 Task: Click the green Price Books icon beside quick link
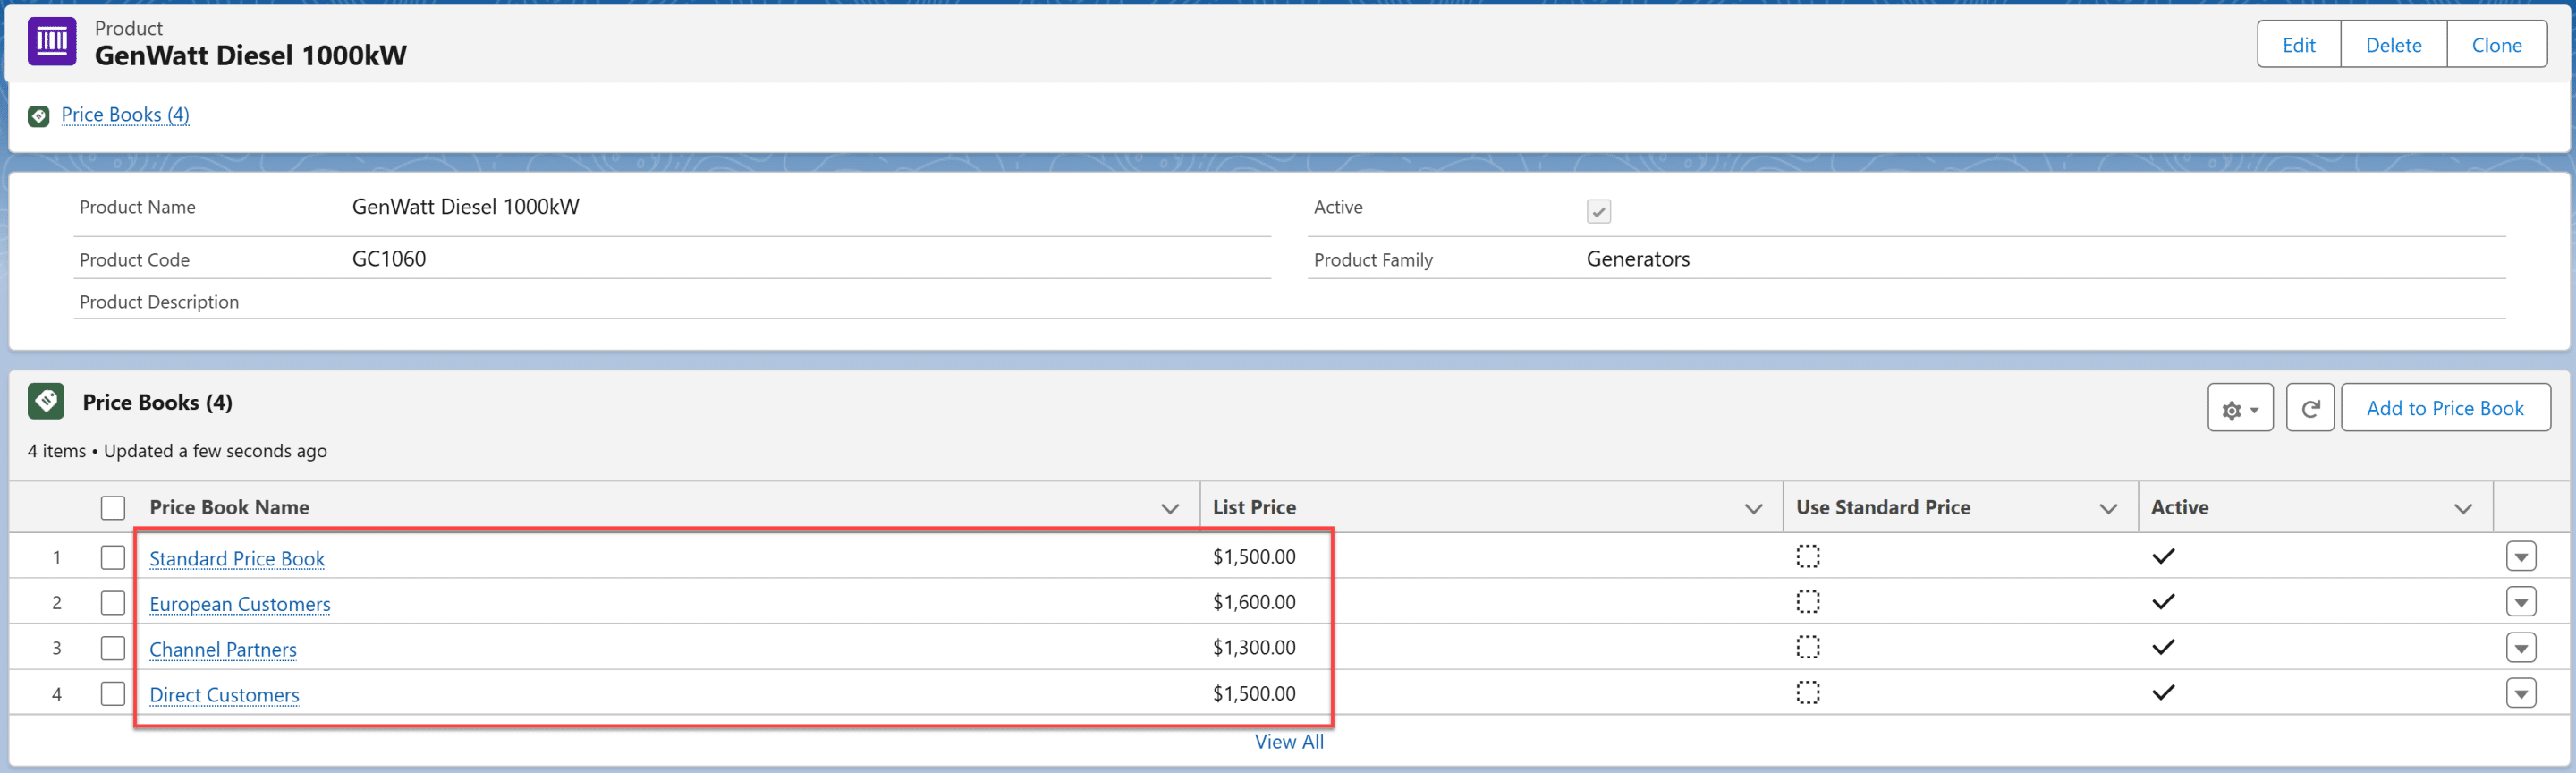coord(39,116)
